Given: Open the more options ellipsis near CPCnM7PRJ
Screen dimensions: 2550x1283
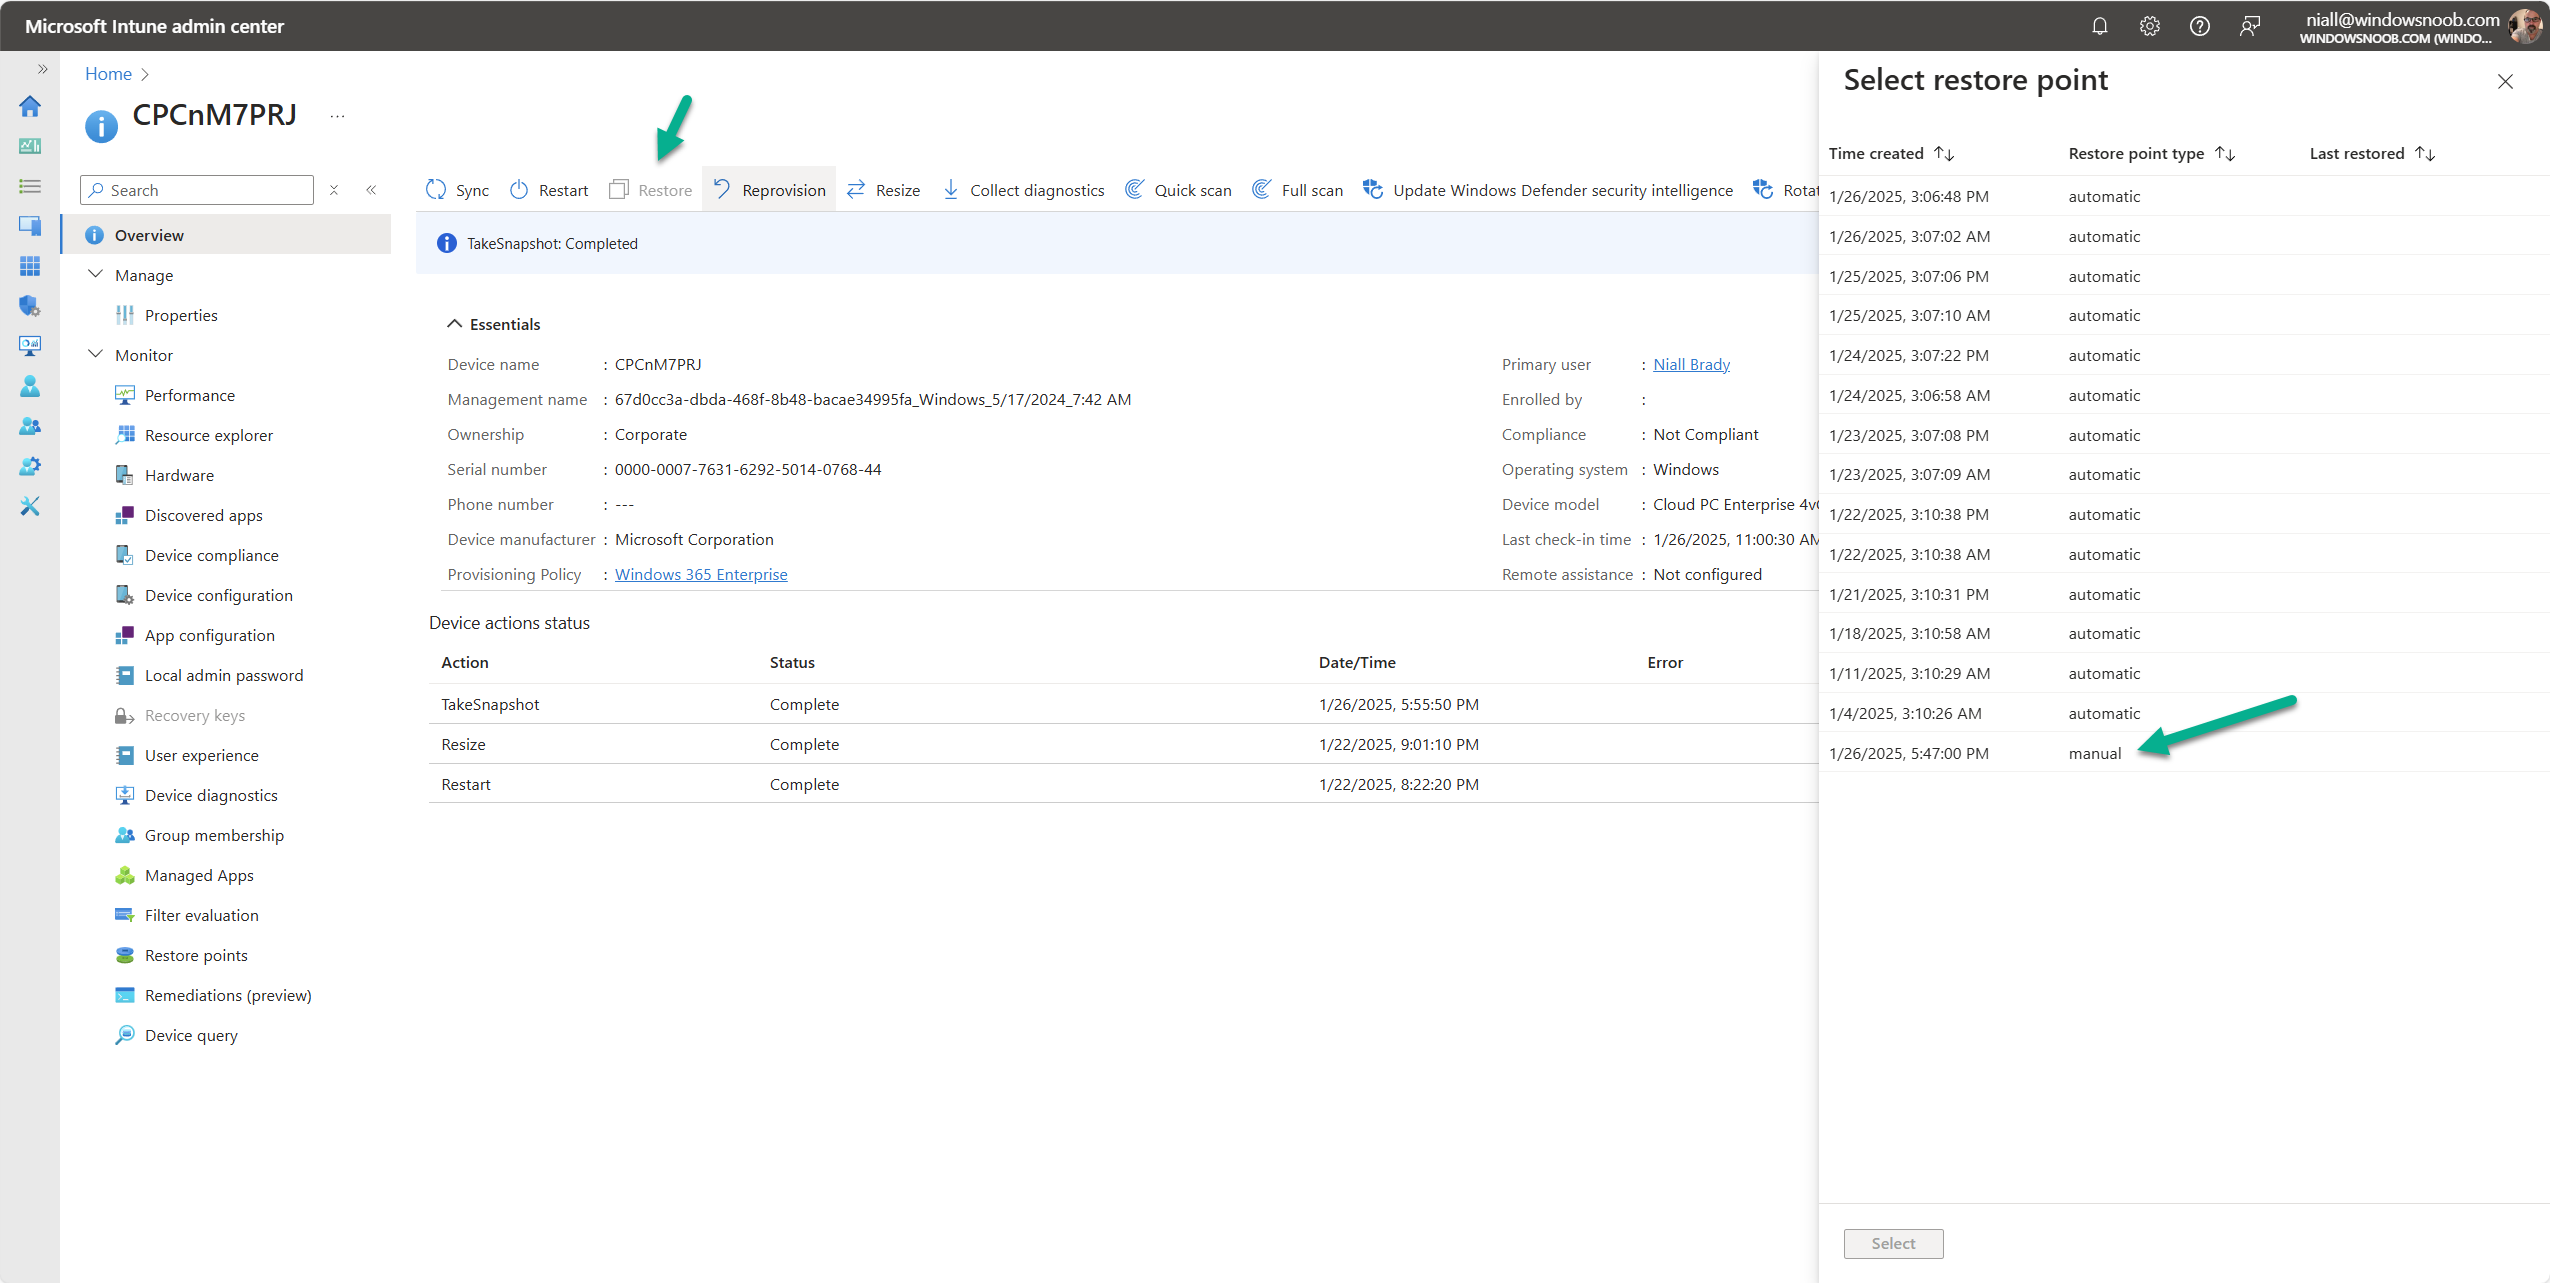Looking at the screenshot, I should (x=337, y=116).
